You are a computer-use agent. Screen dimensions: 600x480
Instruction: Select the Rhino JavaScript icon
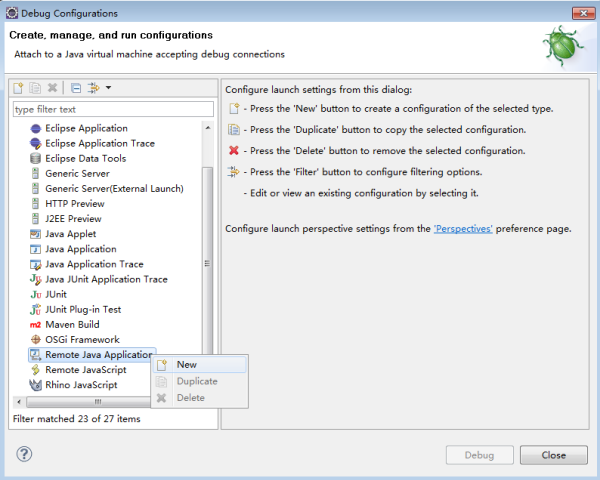click(x=35, y=385)
